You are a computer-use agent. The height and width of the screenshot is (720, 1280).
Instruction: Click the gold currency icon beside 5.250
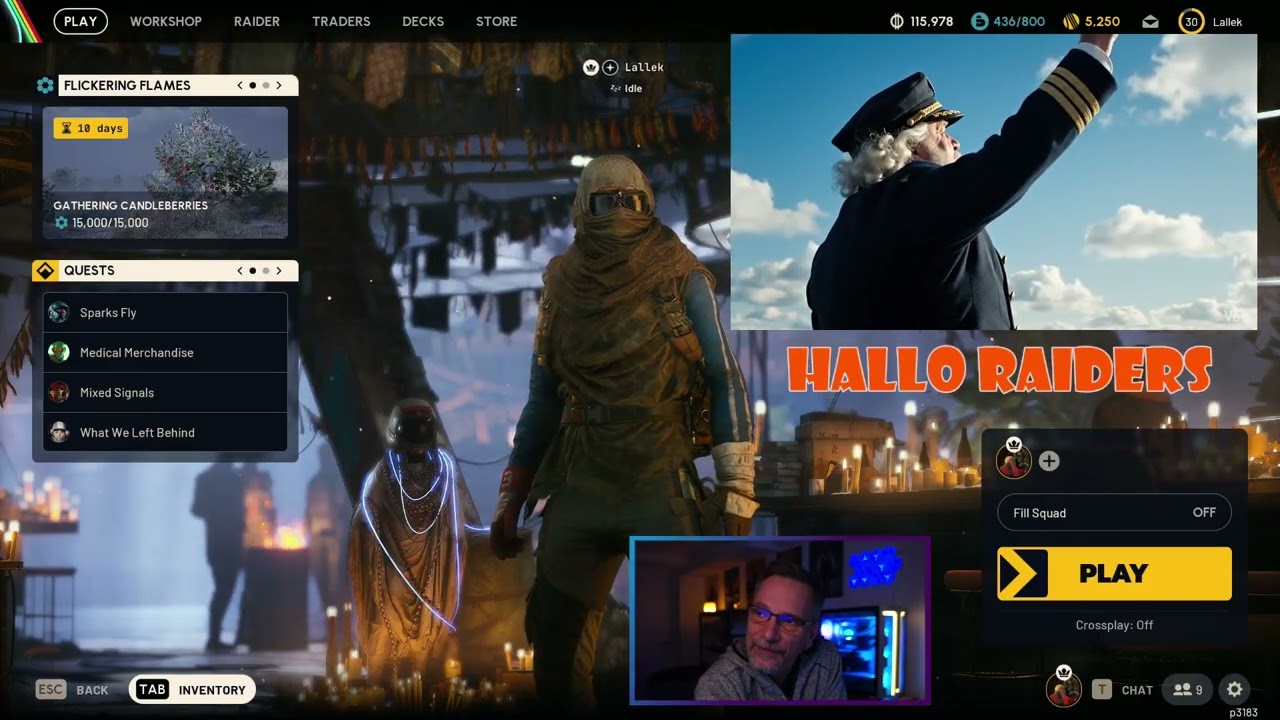[1071, 21]
